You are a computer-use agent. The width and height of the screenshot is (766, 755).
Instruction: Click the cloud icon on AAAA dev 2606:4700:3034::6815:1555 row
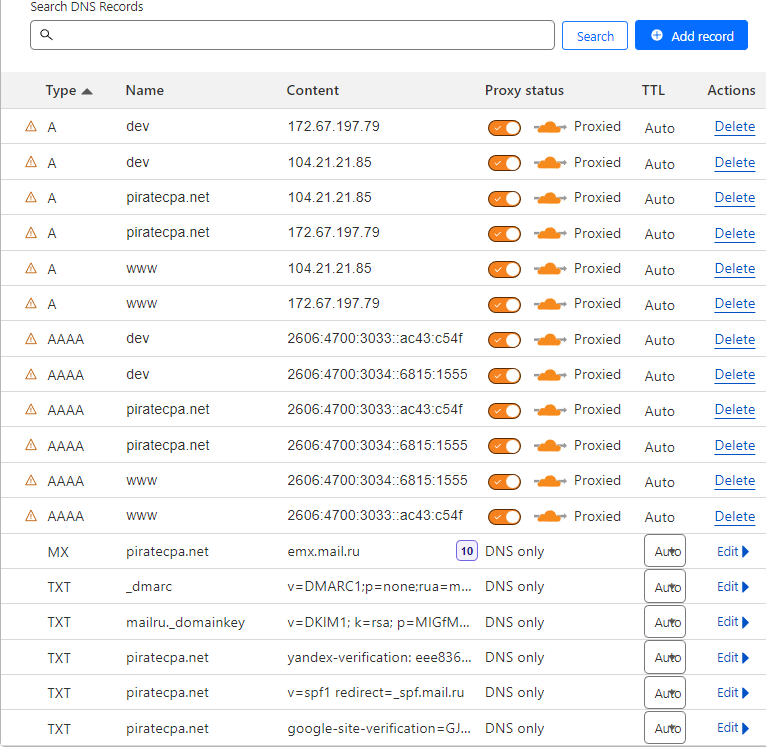coord(550,375)
